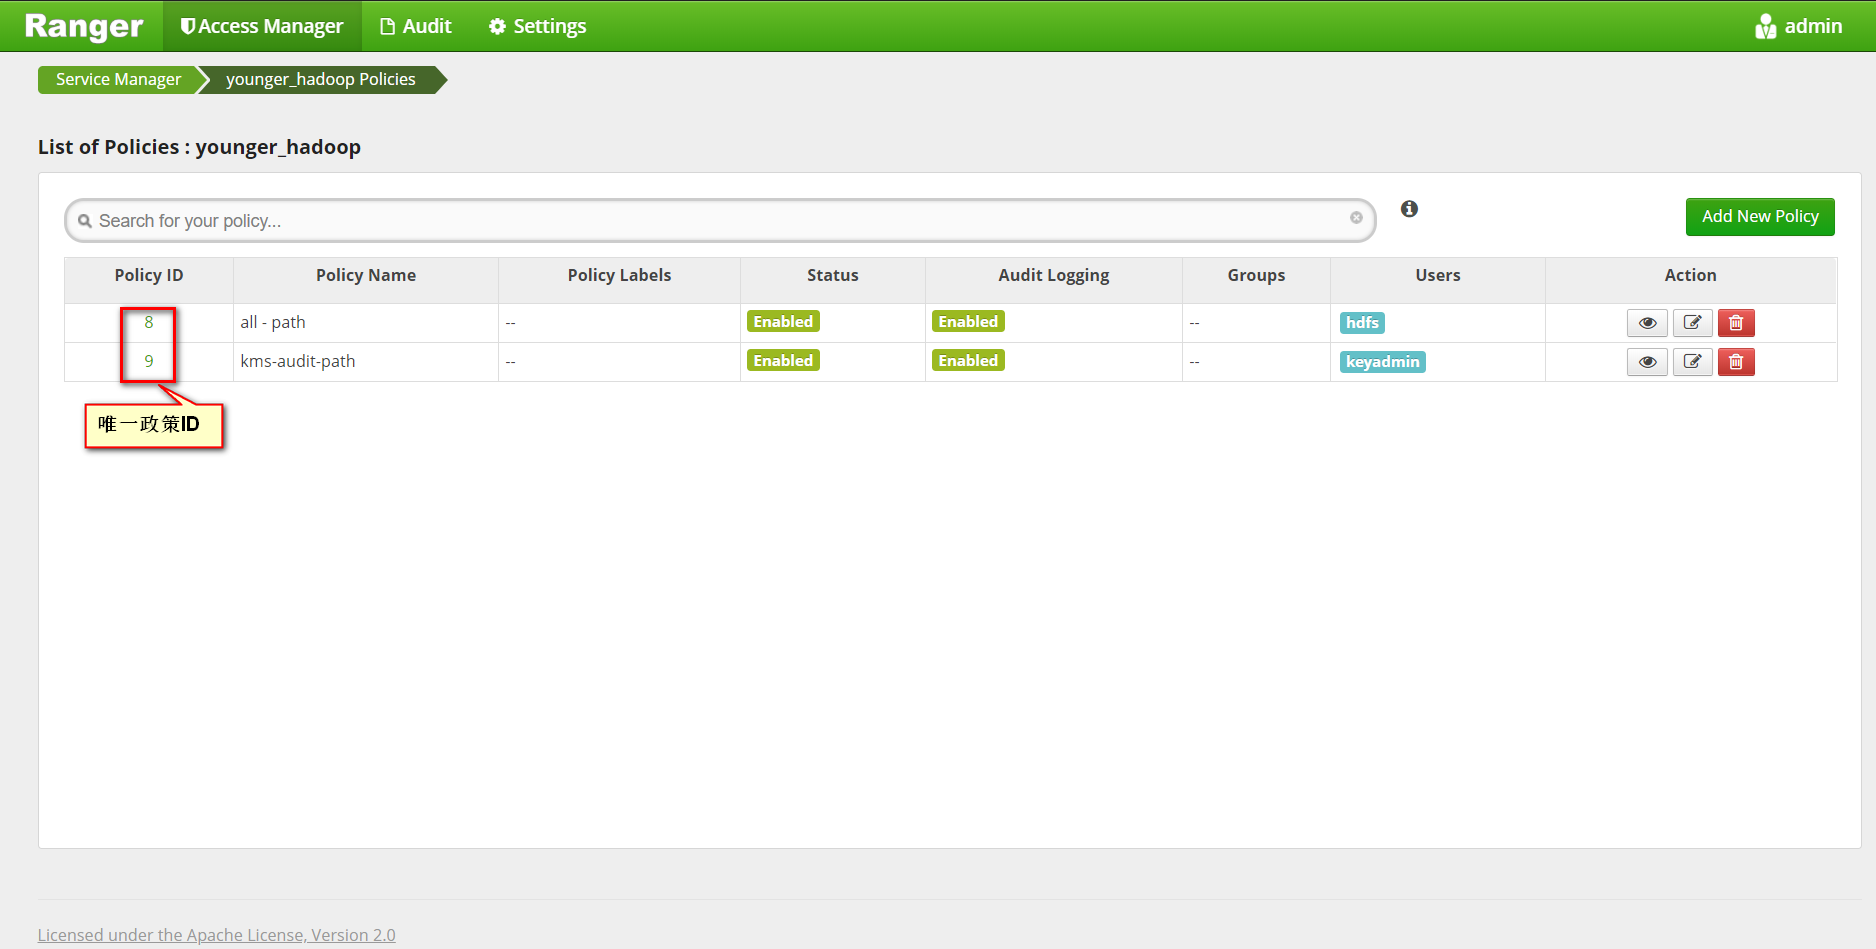Screen dimensions: 1876x949
Task: Click the hdfs user tag
Action: click(x=1361, y=322)
